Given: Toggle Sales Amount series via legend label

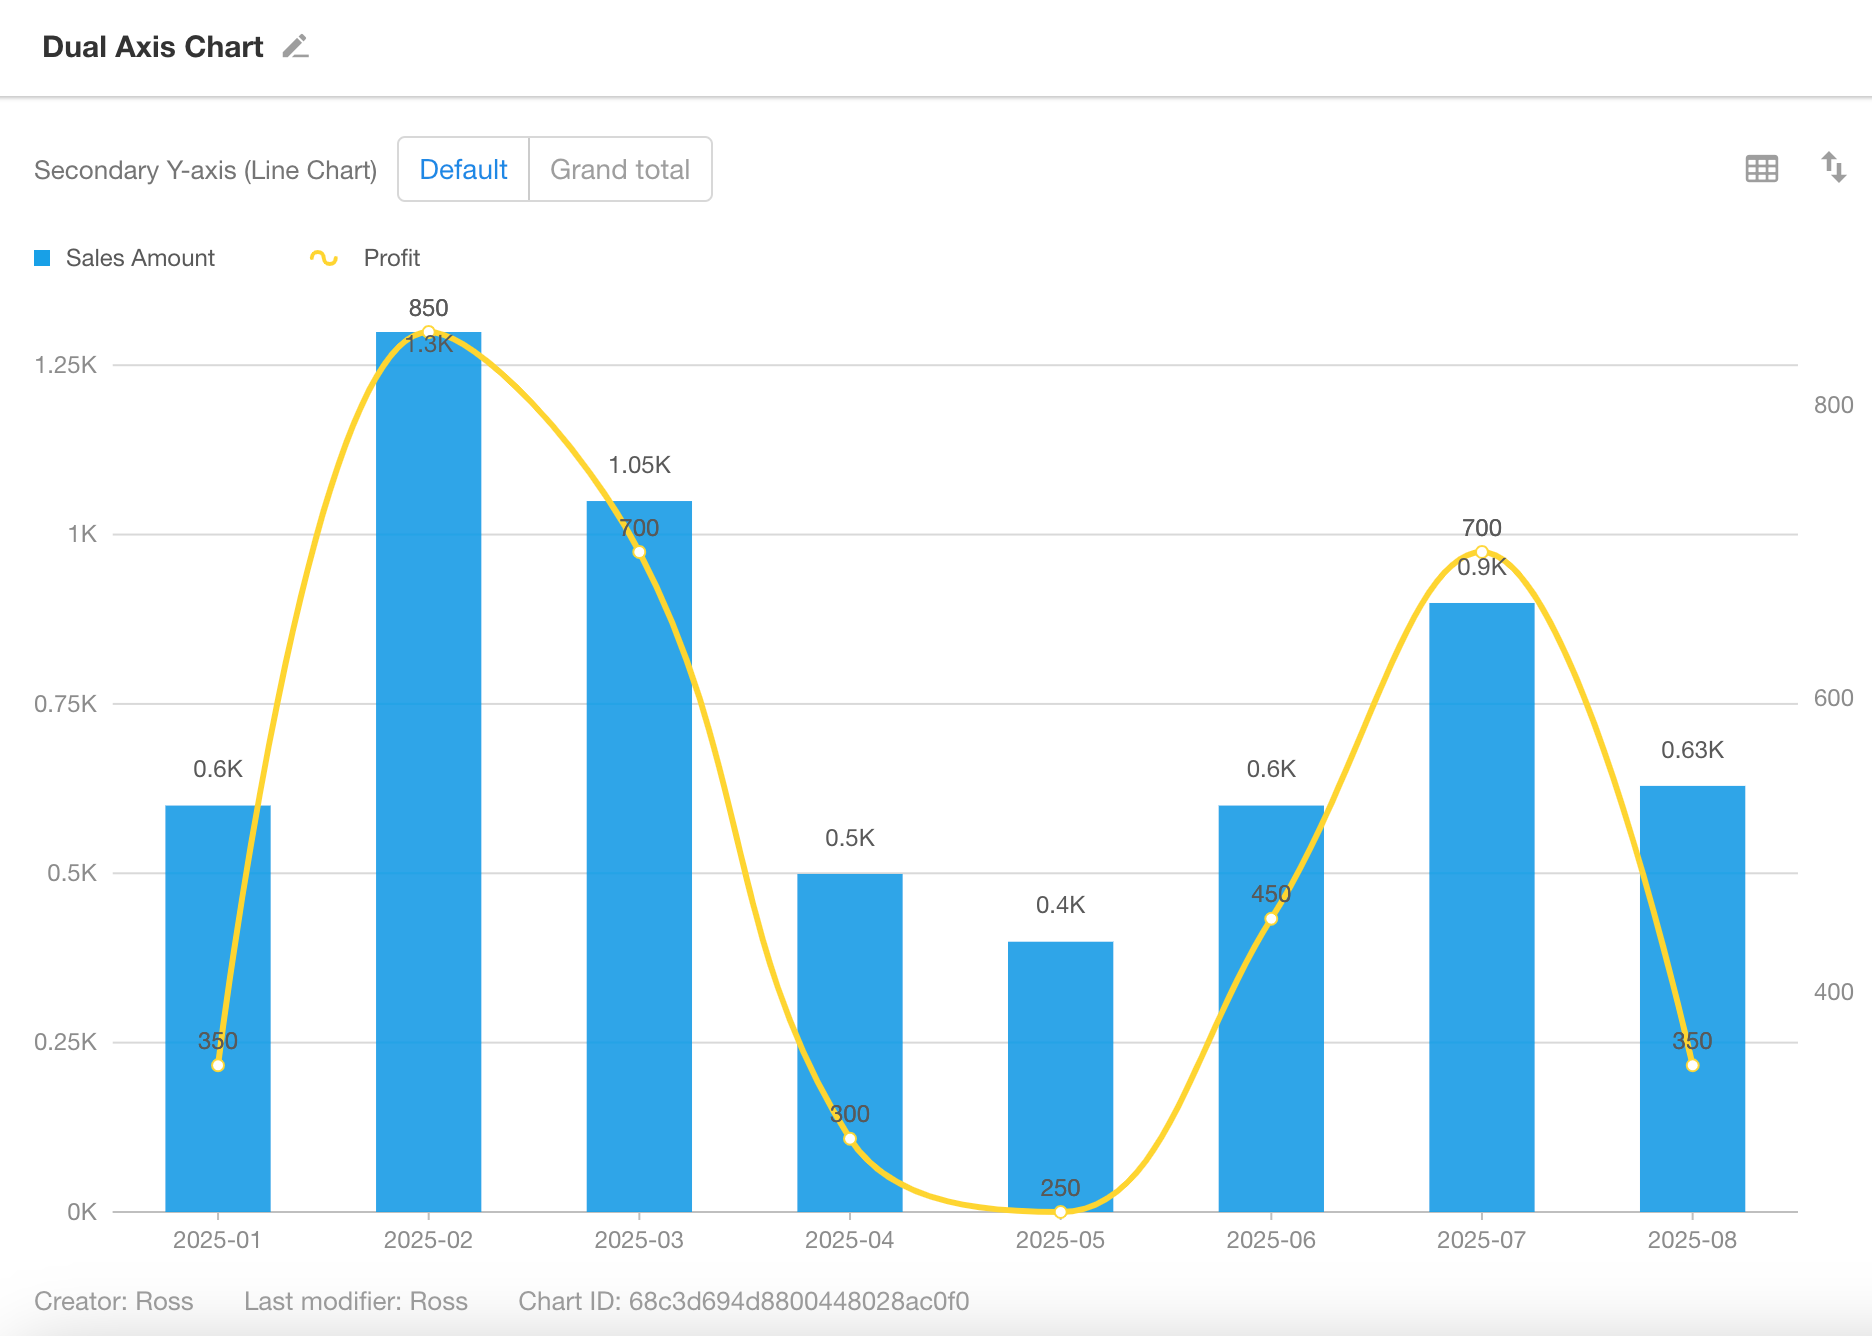Looking at the screenshot, I should pos(140,258).
